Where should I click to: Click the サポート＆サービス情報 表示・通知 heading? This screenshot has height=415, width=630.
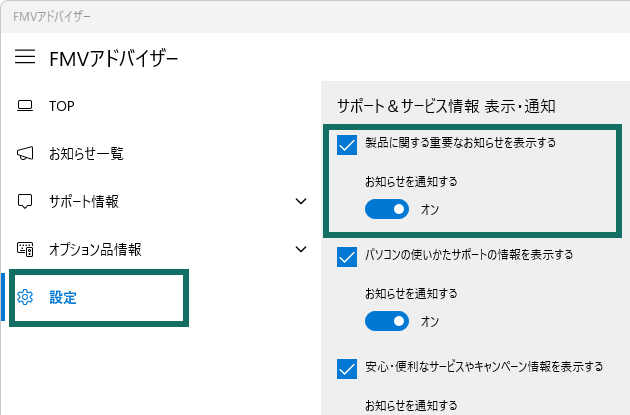(446, 105)
